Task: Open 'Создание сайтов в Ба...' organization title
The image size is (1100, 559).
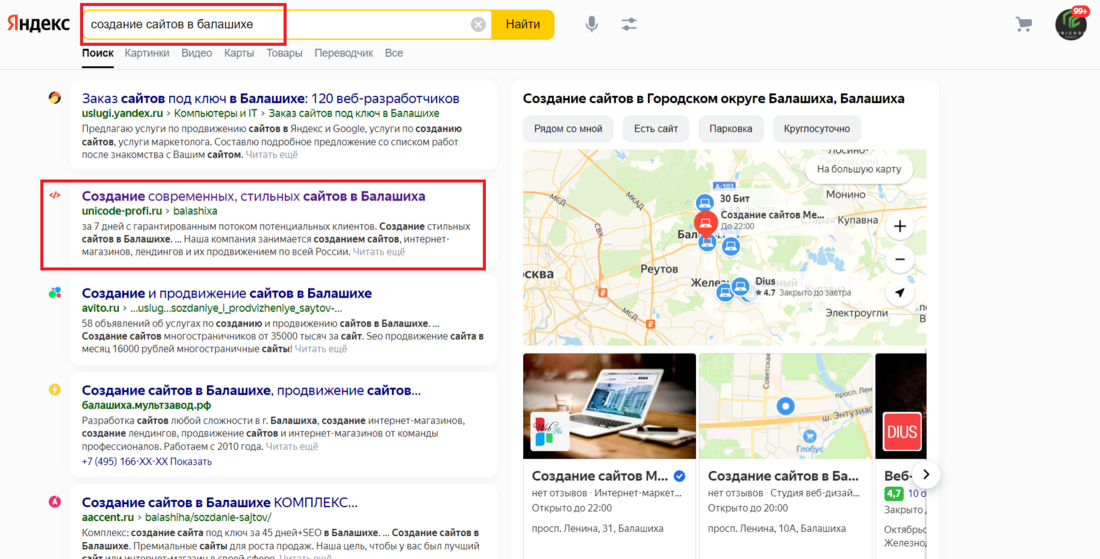Action: [x=784, y=476]
